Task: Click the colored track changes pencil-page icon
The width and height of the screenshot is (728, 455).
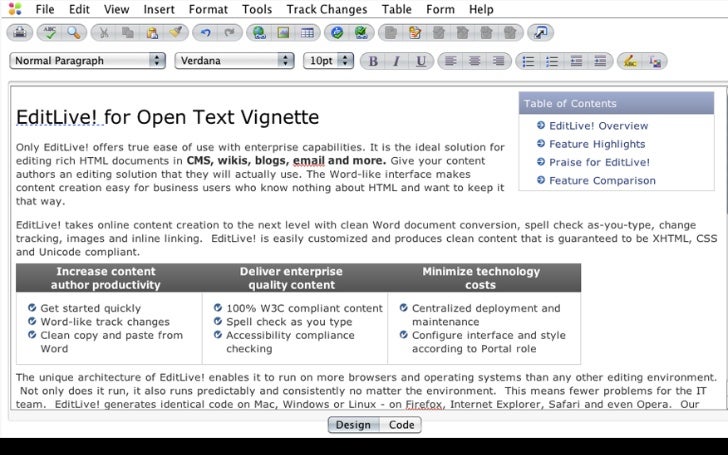Action: [x=415, y=32]
